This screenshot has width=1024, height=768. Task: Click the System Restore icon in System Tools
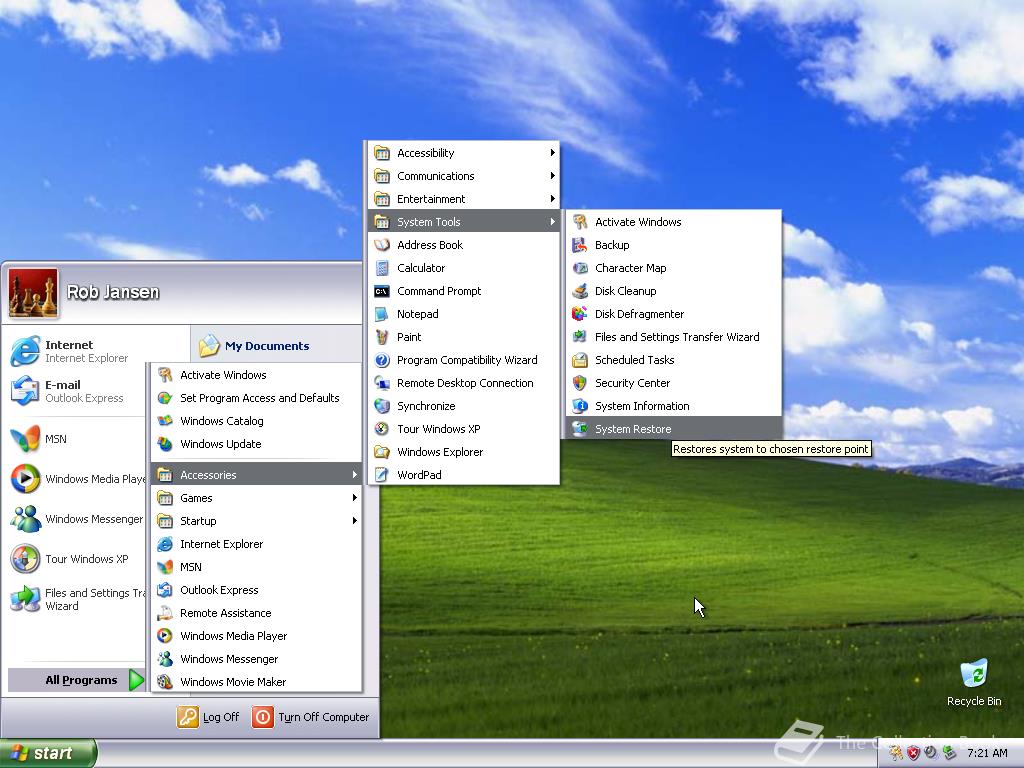[579, 429]
